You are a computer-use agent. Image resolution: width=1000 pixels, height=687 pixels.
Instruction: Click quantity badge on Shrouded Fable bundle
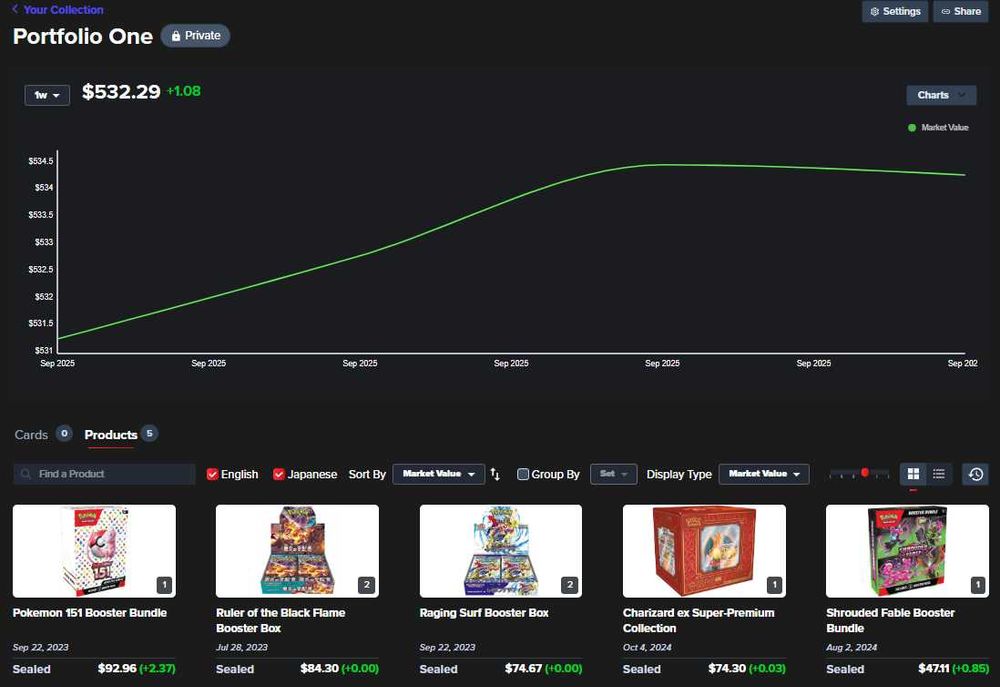pyautogui.click(x=978, y=585)
